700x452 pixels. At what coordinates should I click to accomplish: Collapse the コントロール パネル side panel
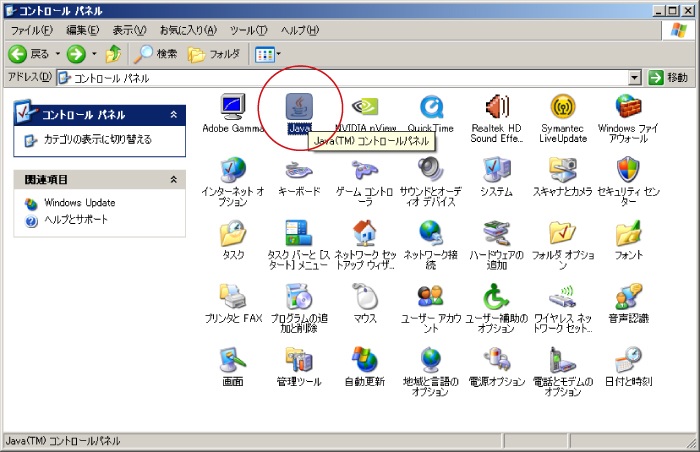click(x=173, y=115)
